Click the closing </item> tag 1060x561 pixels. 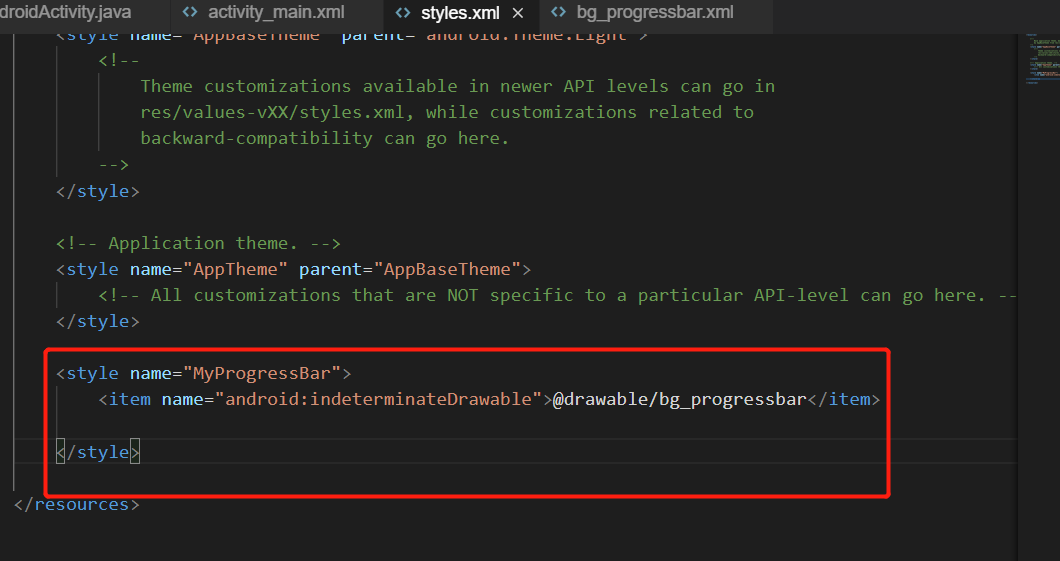(x=844, y=399)
